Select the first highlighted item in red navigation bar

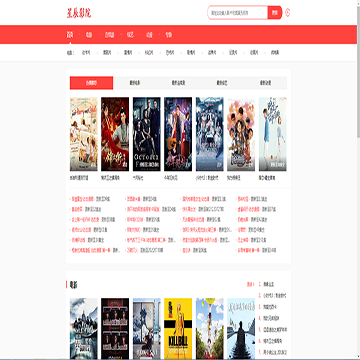pyautogui.click(x=70, y=35)
